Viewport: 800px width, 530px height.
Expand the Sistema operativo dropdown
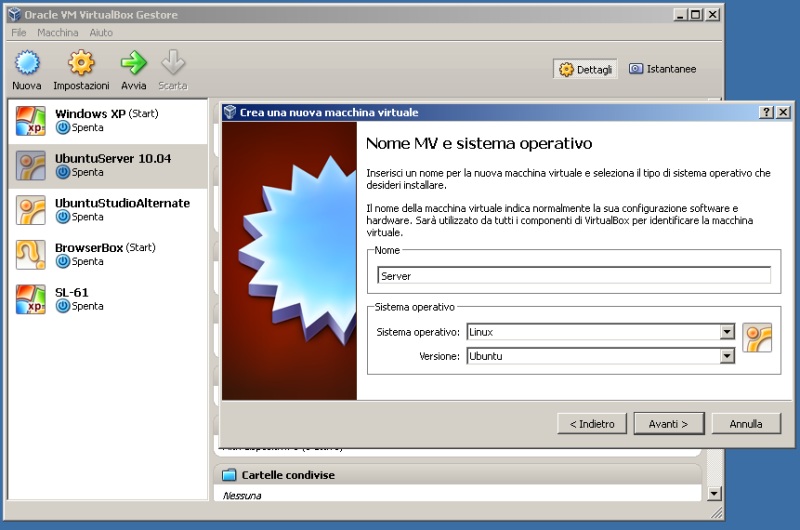[x=727, y=332]
